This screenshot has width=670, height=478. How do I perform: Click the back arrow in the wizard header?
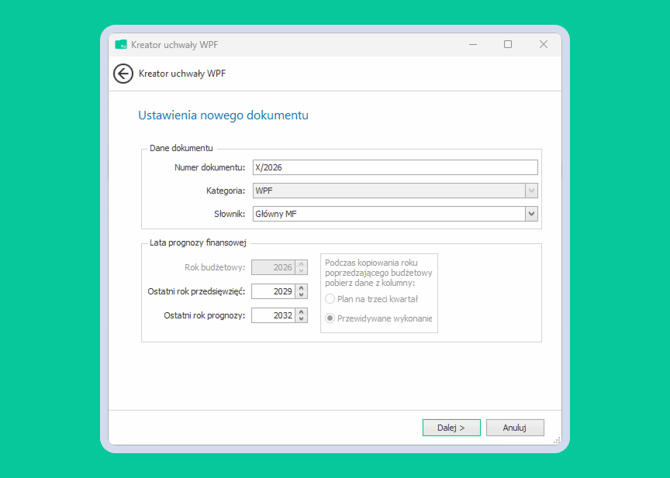click(x=123, y=74)
